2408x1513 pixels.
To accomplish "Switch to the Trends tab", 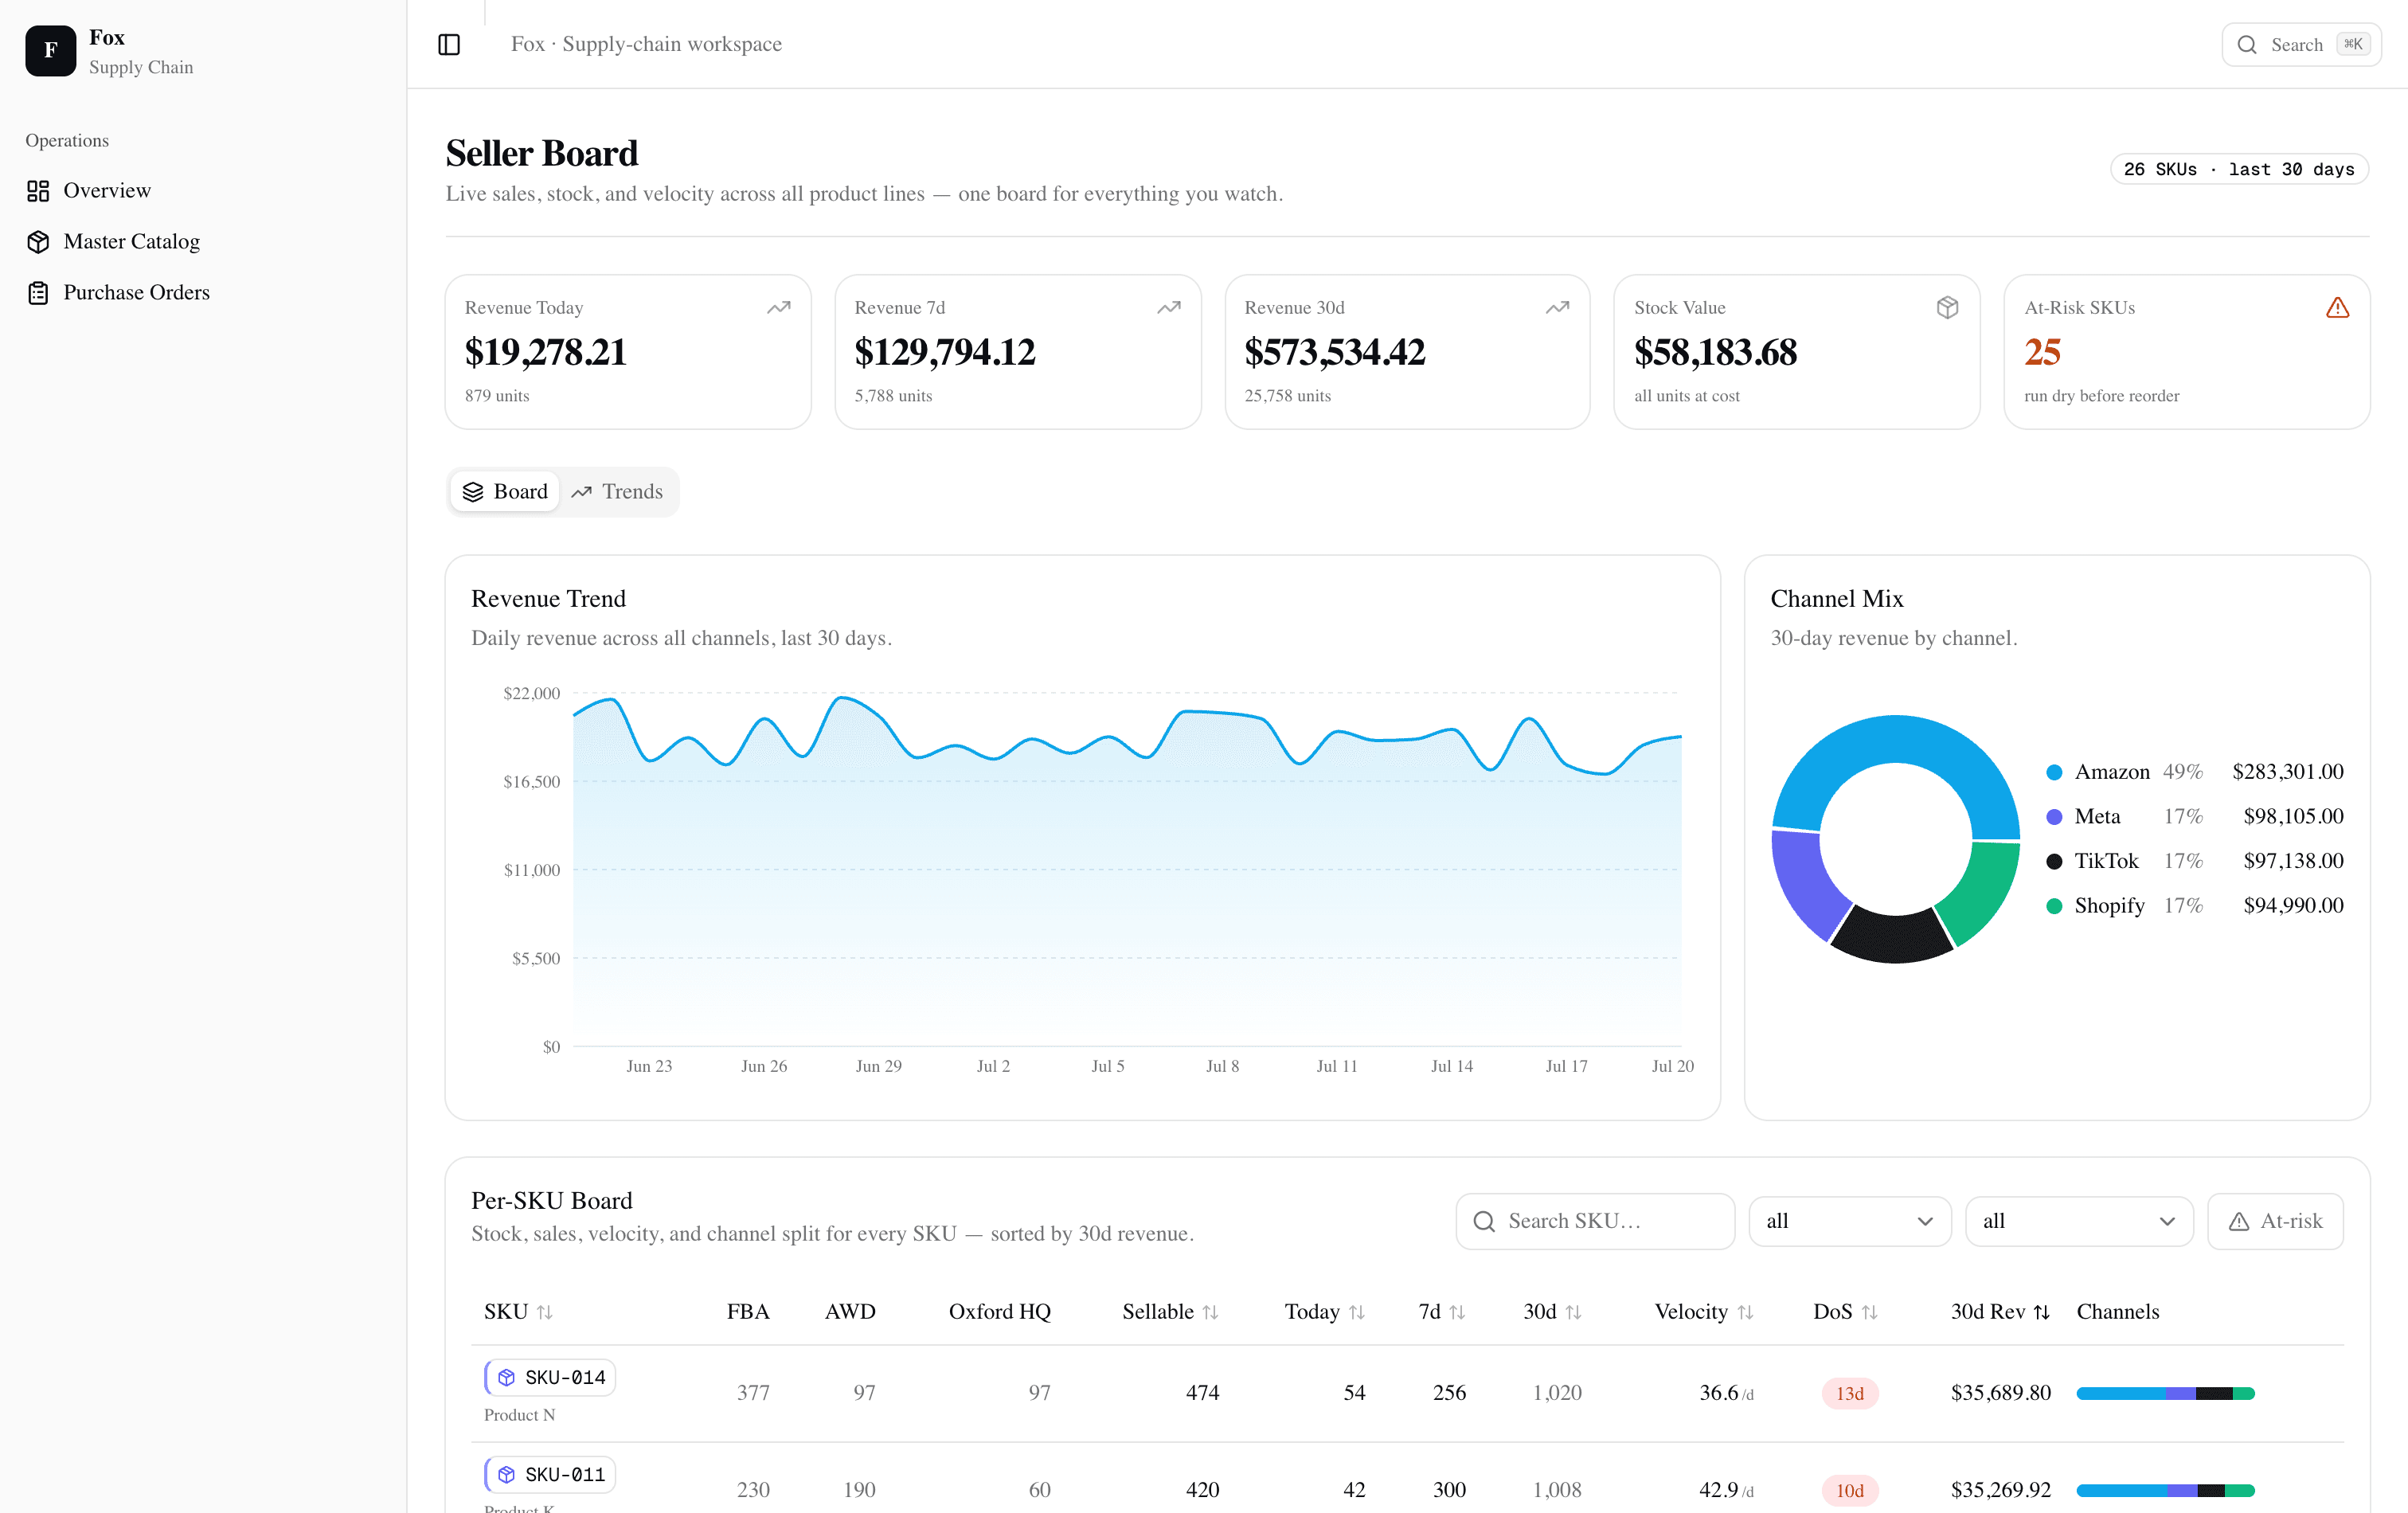I will tap(617, 491).
